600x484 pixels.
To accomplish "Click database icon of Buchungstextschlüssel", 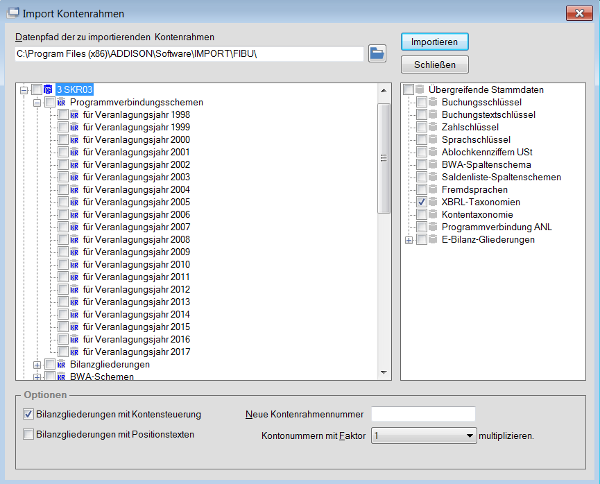I will point(433,115).
